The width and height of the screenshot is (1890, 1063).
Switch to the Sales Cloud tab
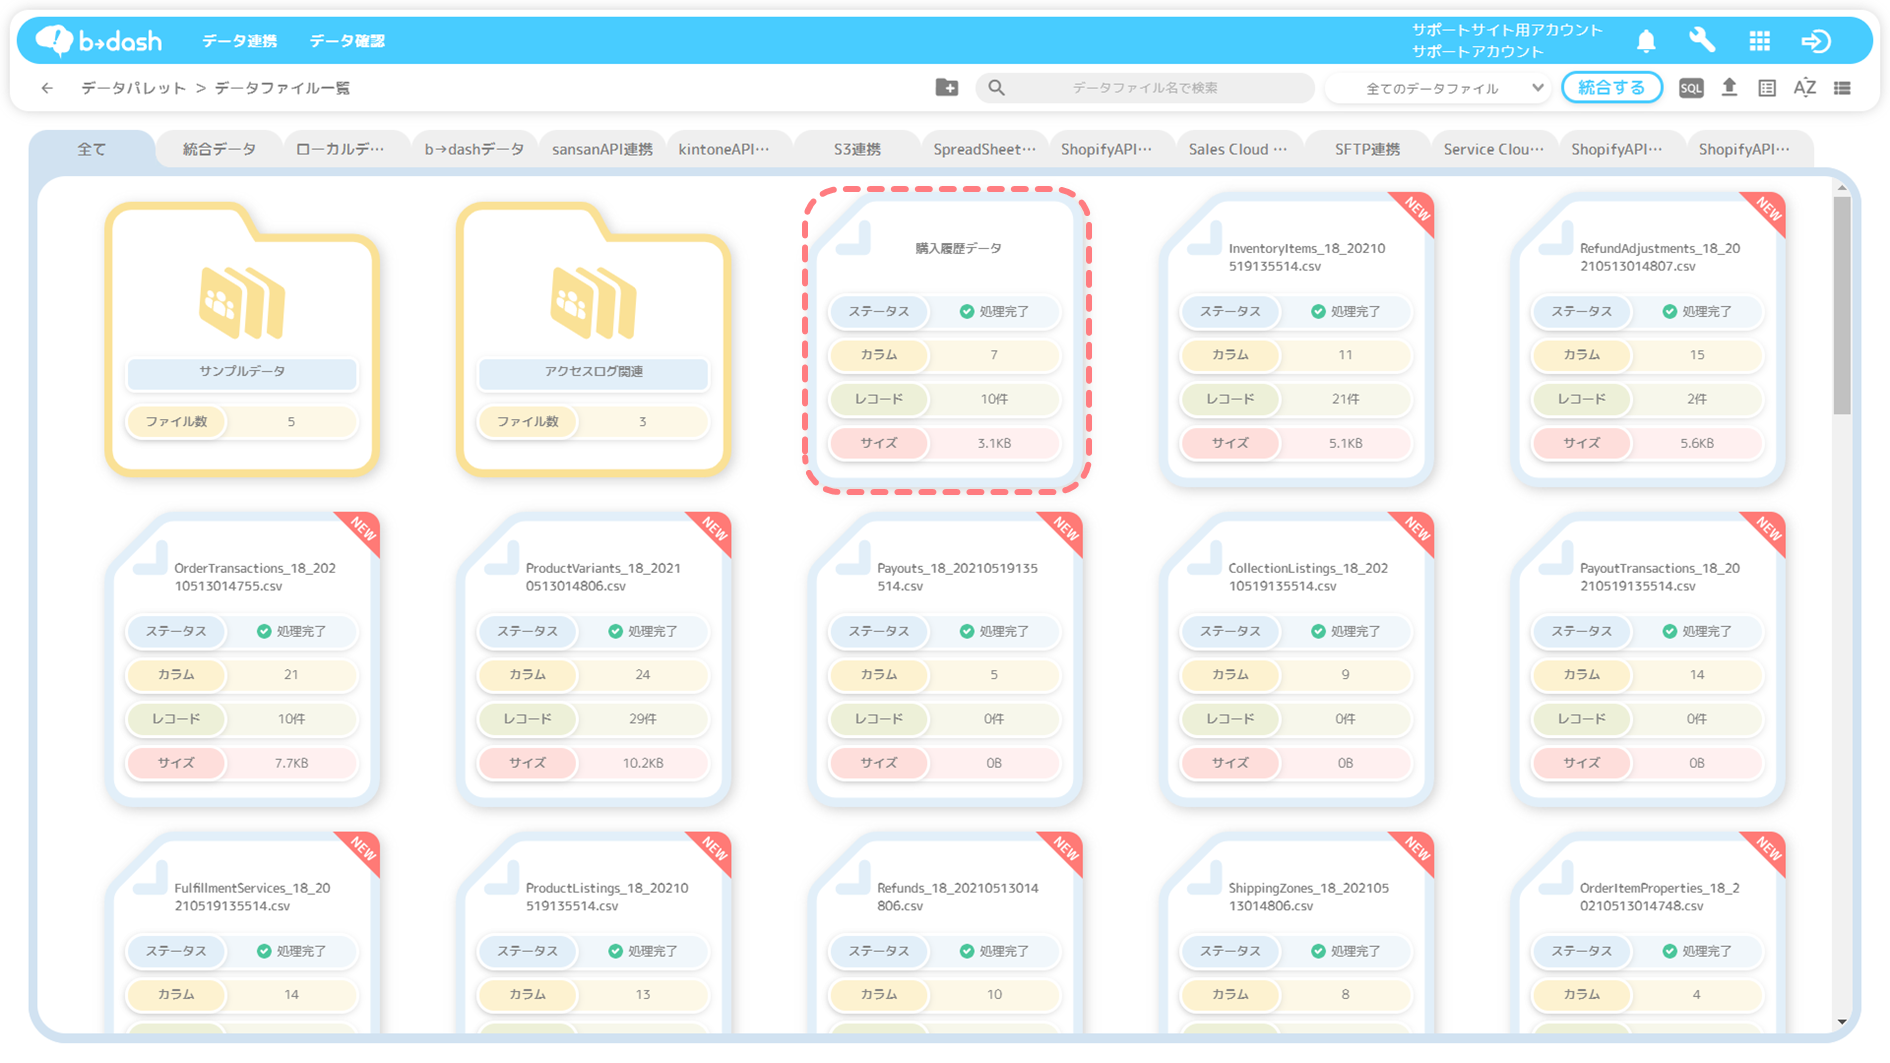click(1238, 149)
